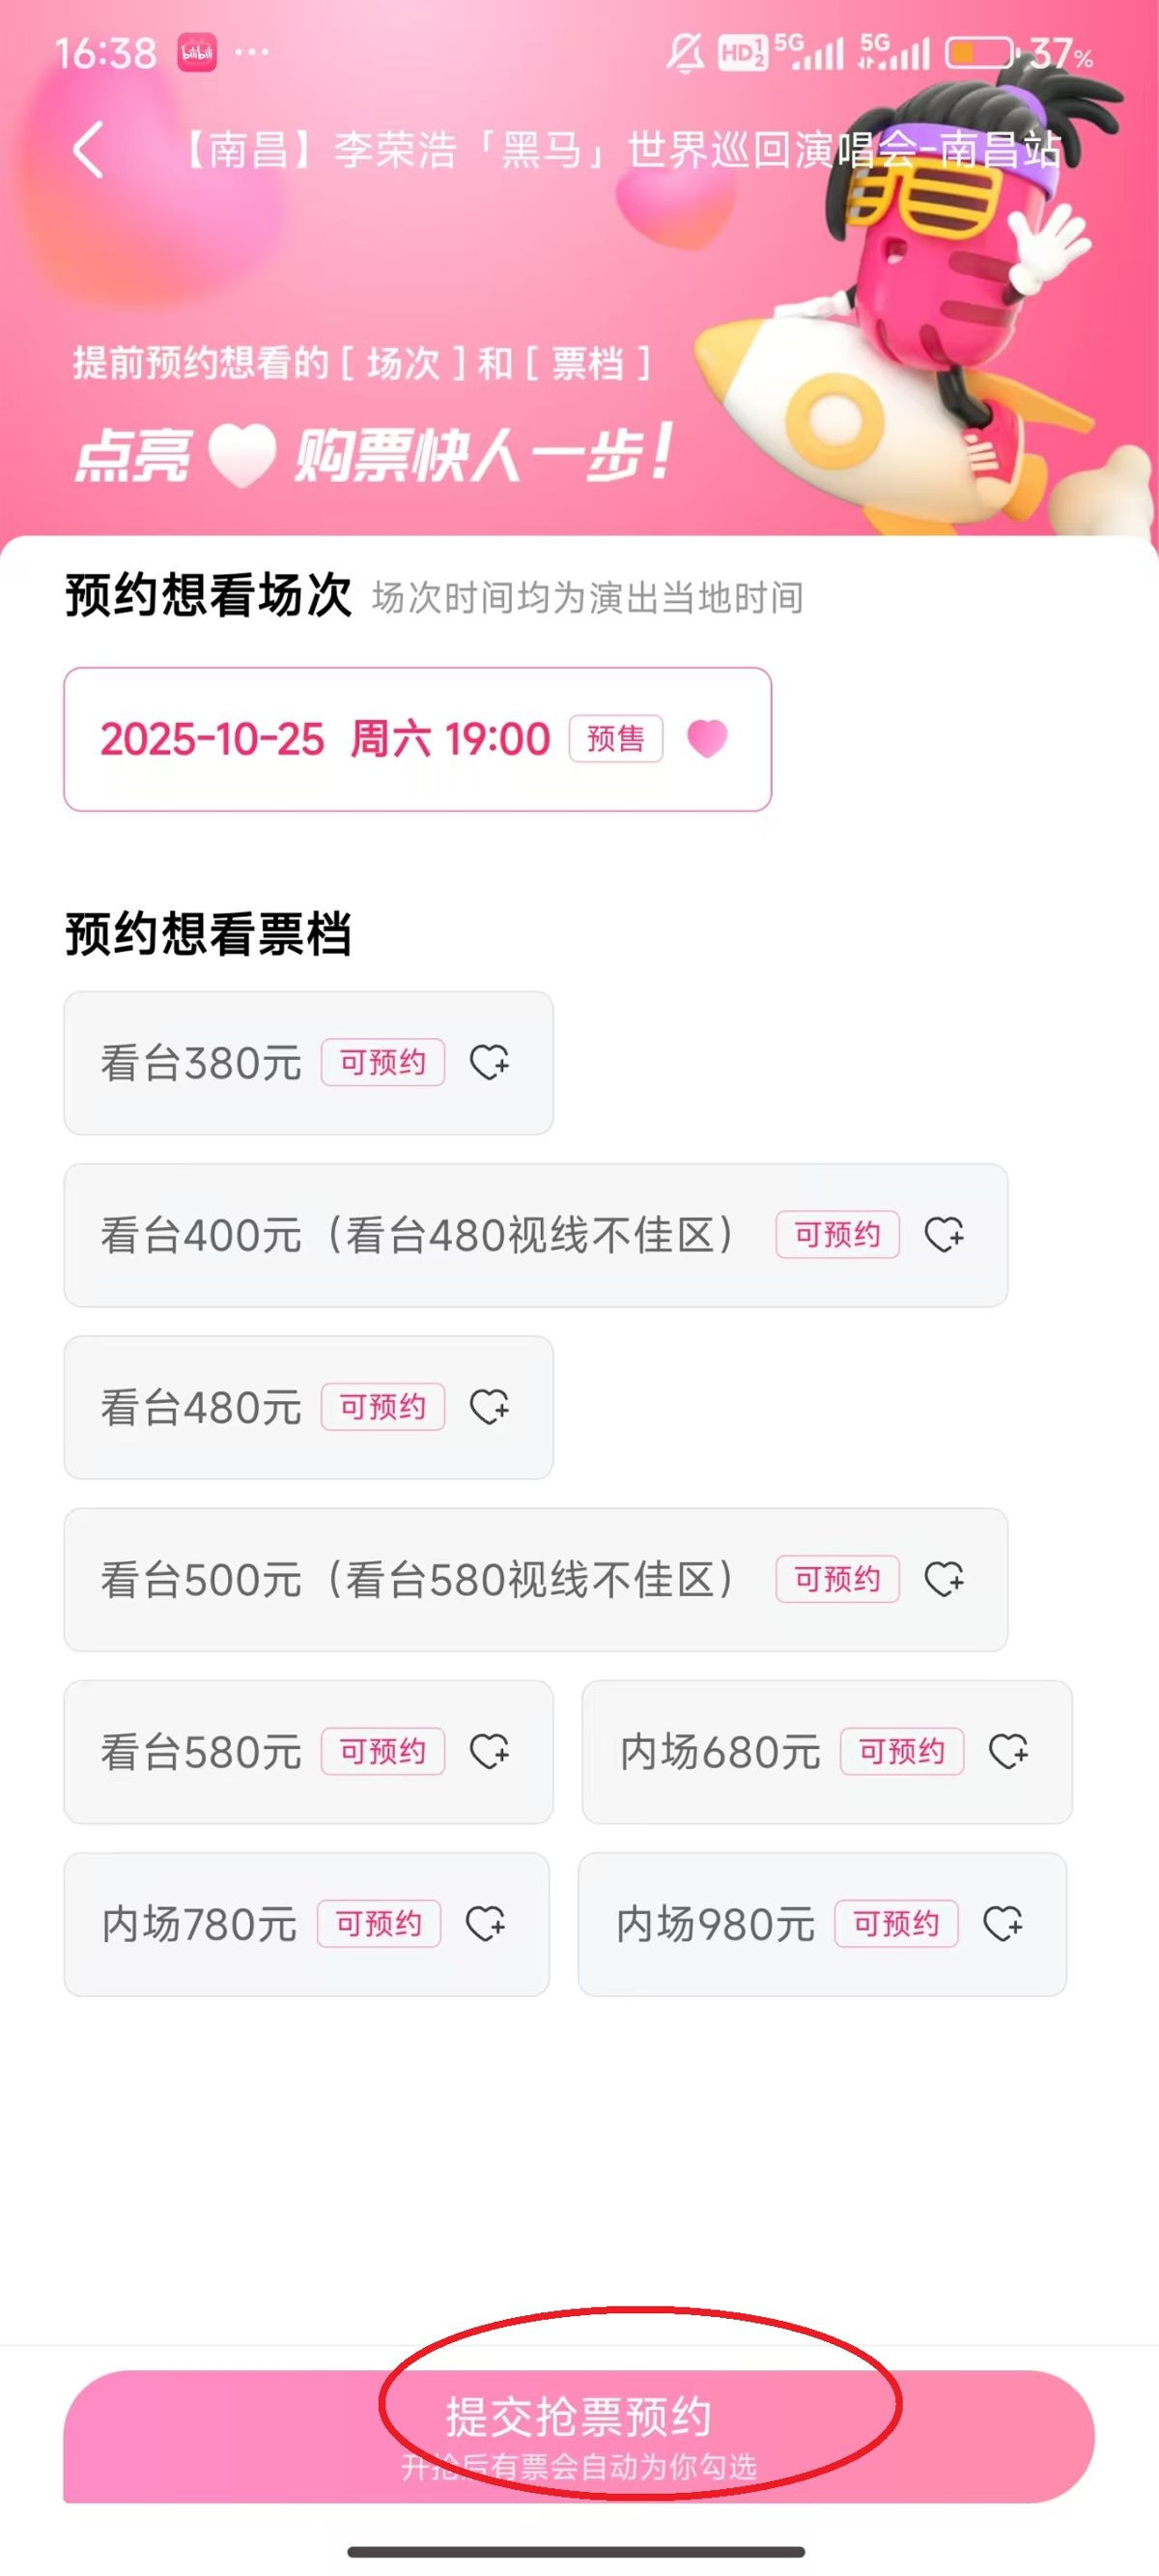Tap the heart icon for 内场780元
Screen dimensions: 1159x2576
click(x=486, y=1923)
